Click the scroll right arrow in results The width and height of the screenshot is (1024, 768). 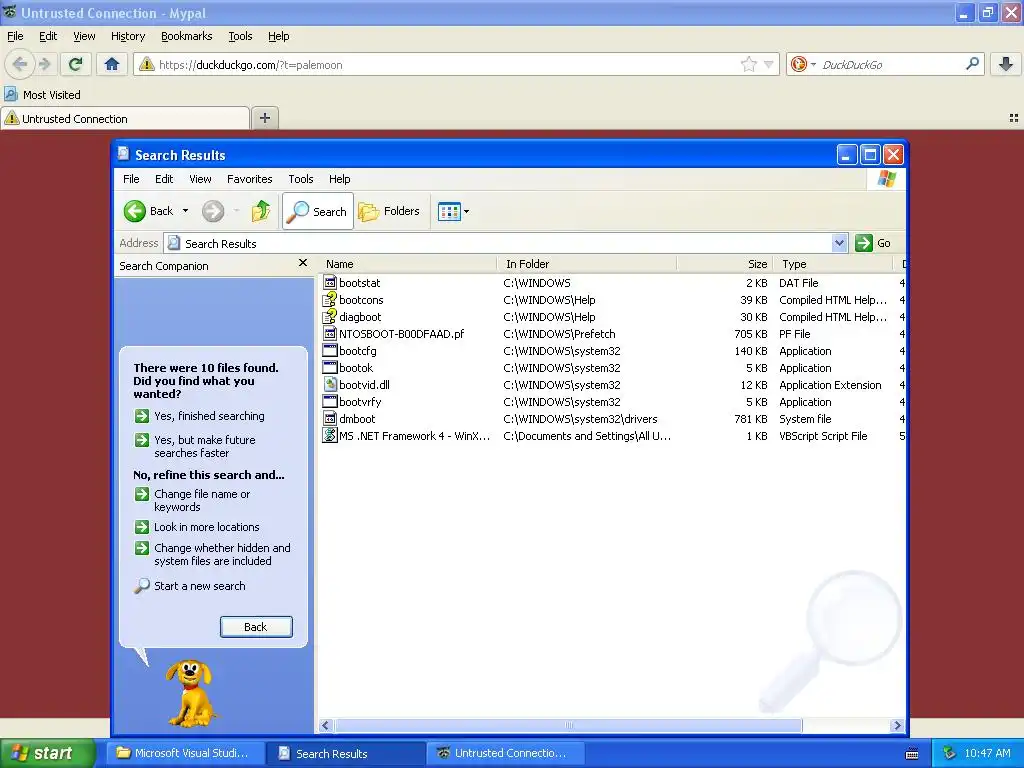897,726
